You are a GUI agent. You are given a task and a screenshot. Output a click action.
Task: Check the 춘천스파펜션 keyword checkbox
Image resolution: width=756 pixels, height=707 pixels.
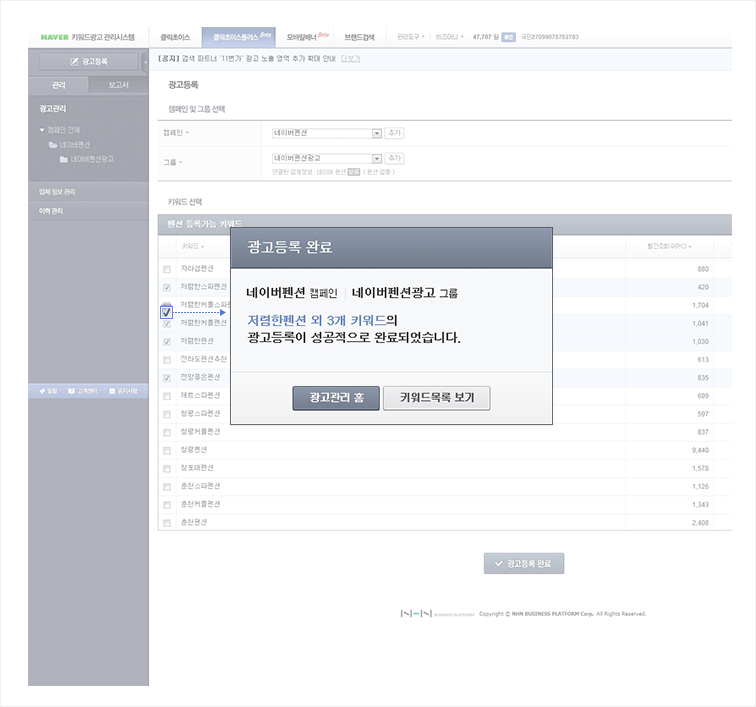tap(167, 487)
